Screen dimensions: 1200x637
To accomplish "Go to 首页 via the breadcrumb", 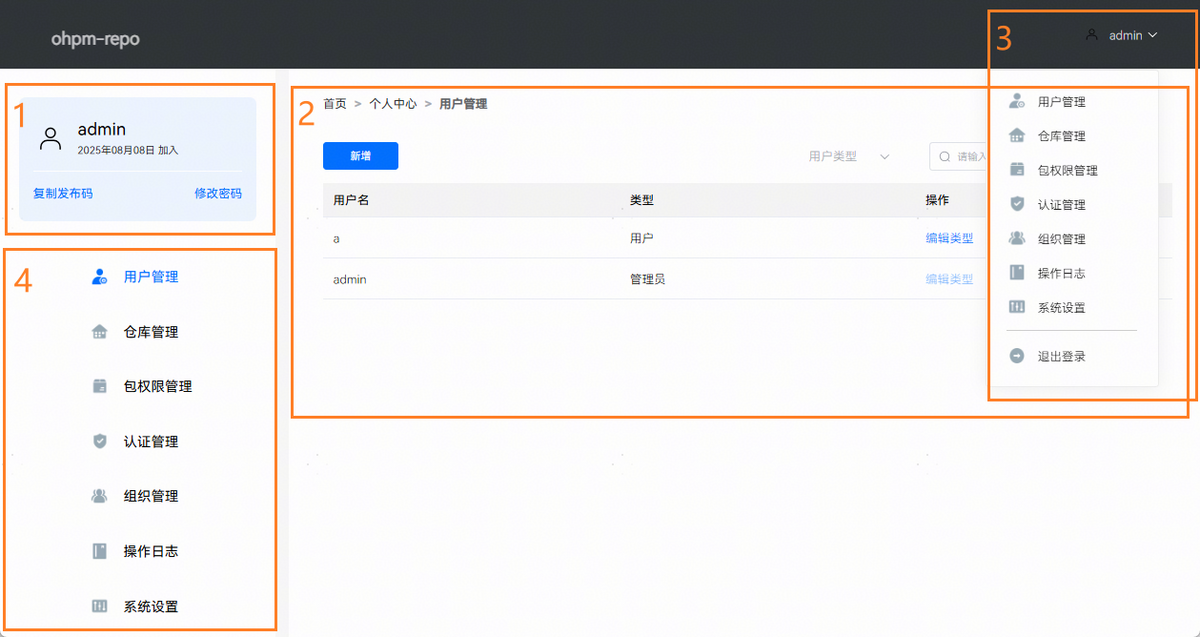I will click(334, 104).
